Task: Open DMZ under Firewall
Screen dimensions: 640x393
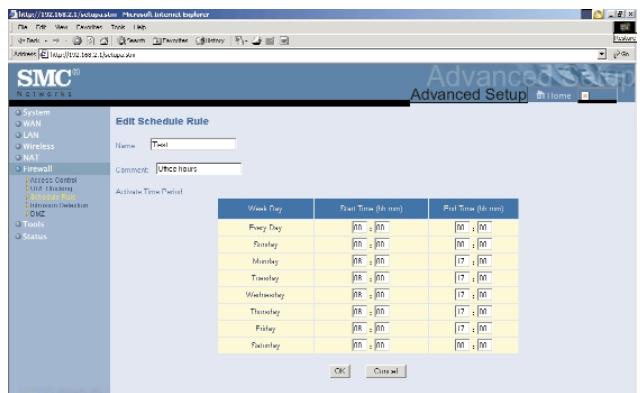Action: pyautogui.click(x=37, y=214)
